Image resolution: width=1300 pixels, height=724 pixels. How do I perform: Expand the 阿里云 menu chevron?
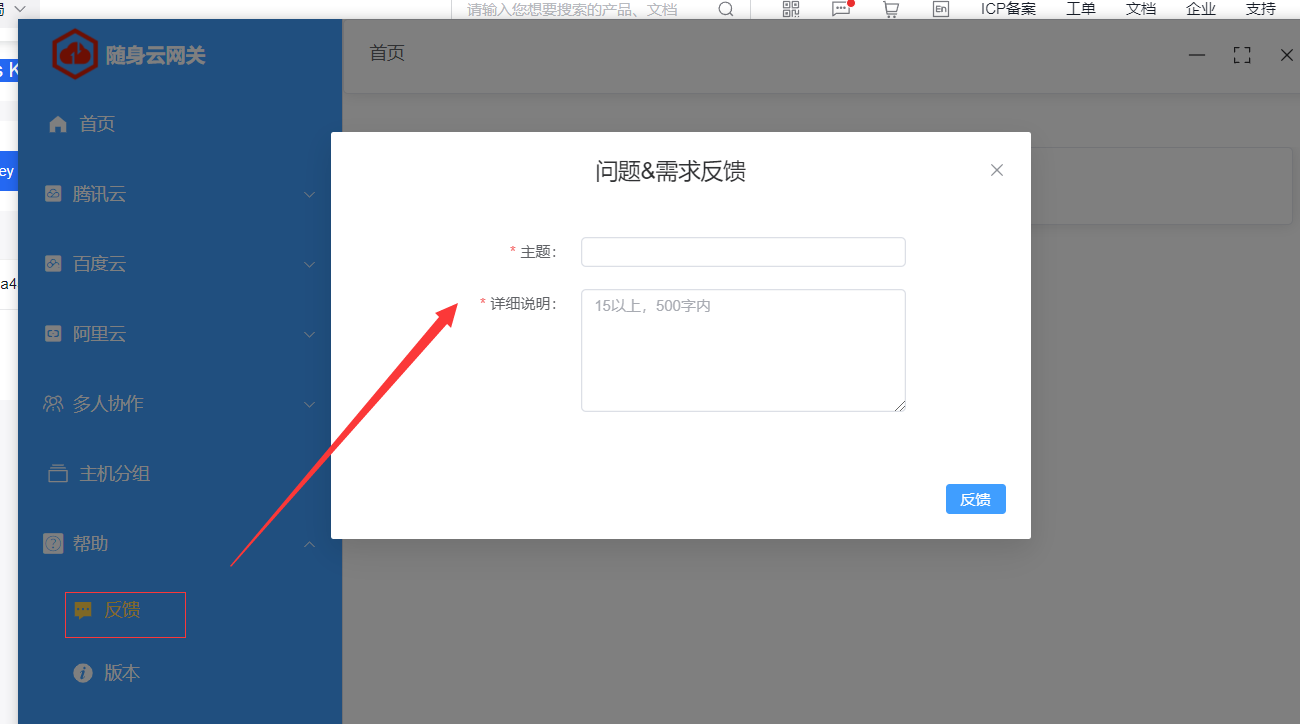pos(309,334)
